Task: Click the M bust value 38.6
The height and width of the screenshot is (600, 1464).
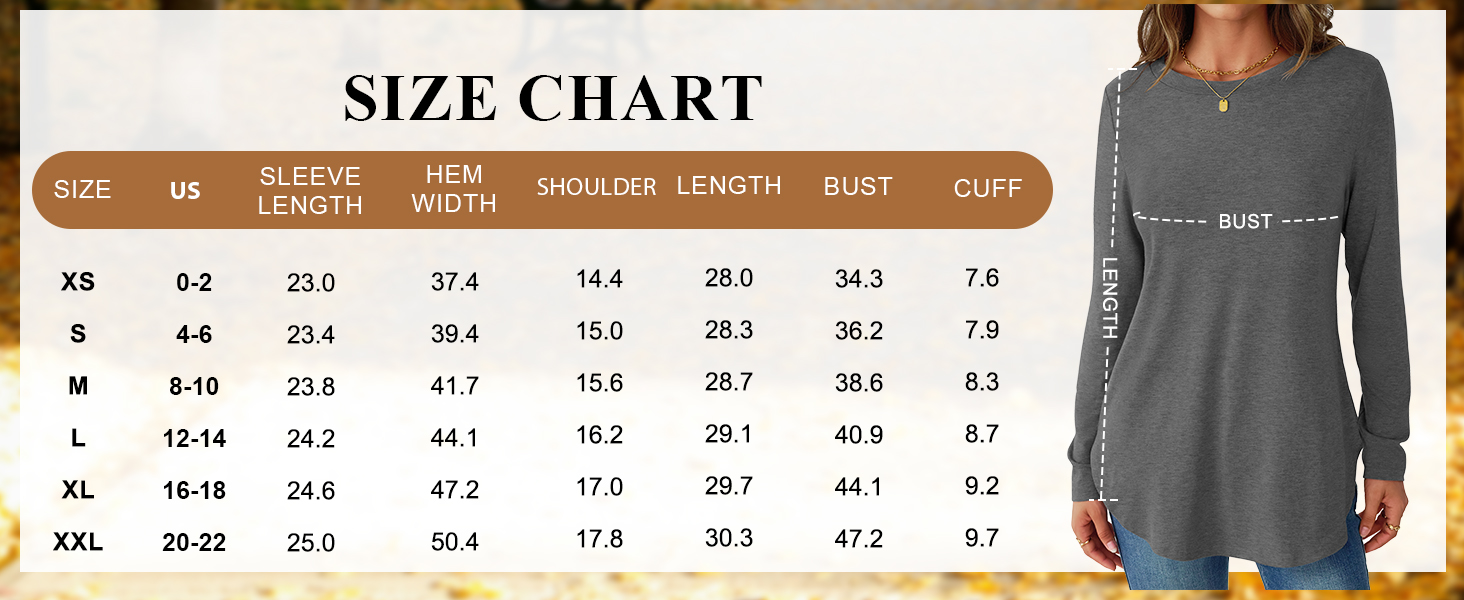Action: click(859, 383)
